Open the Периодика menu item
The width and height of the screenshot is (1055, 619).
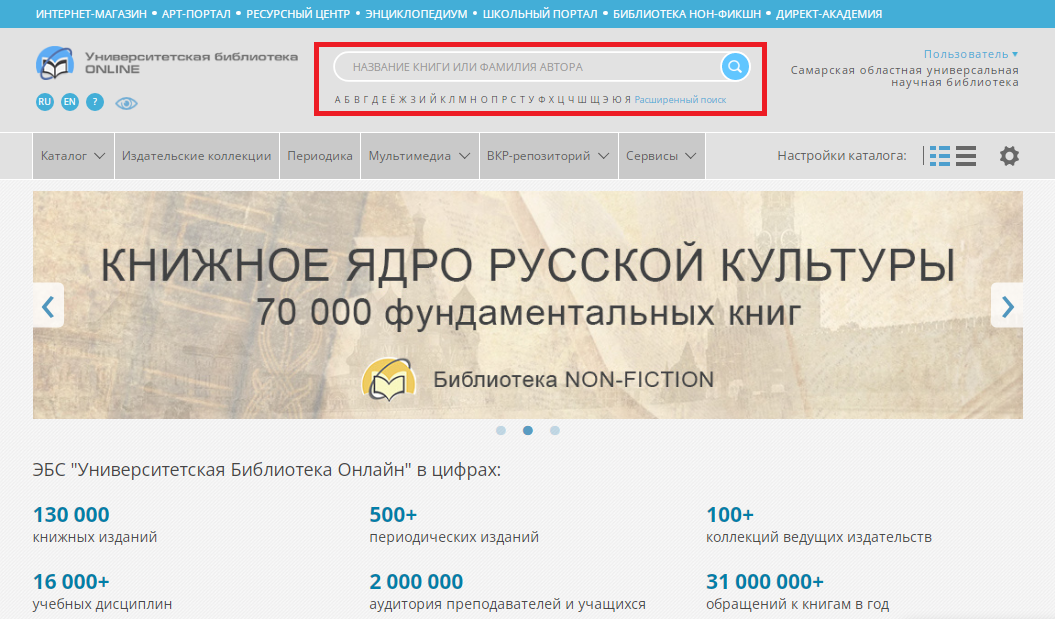(x=320, y=155)
